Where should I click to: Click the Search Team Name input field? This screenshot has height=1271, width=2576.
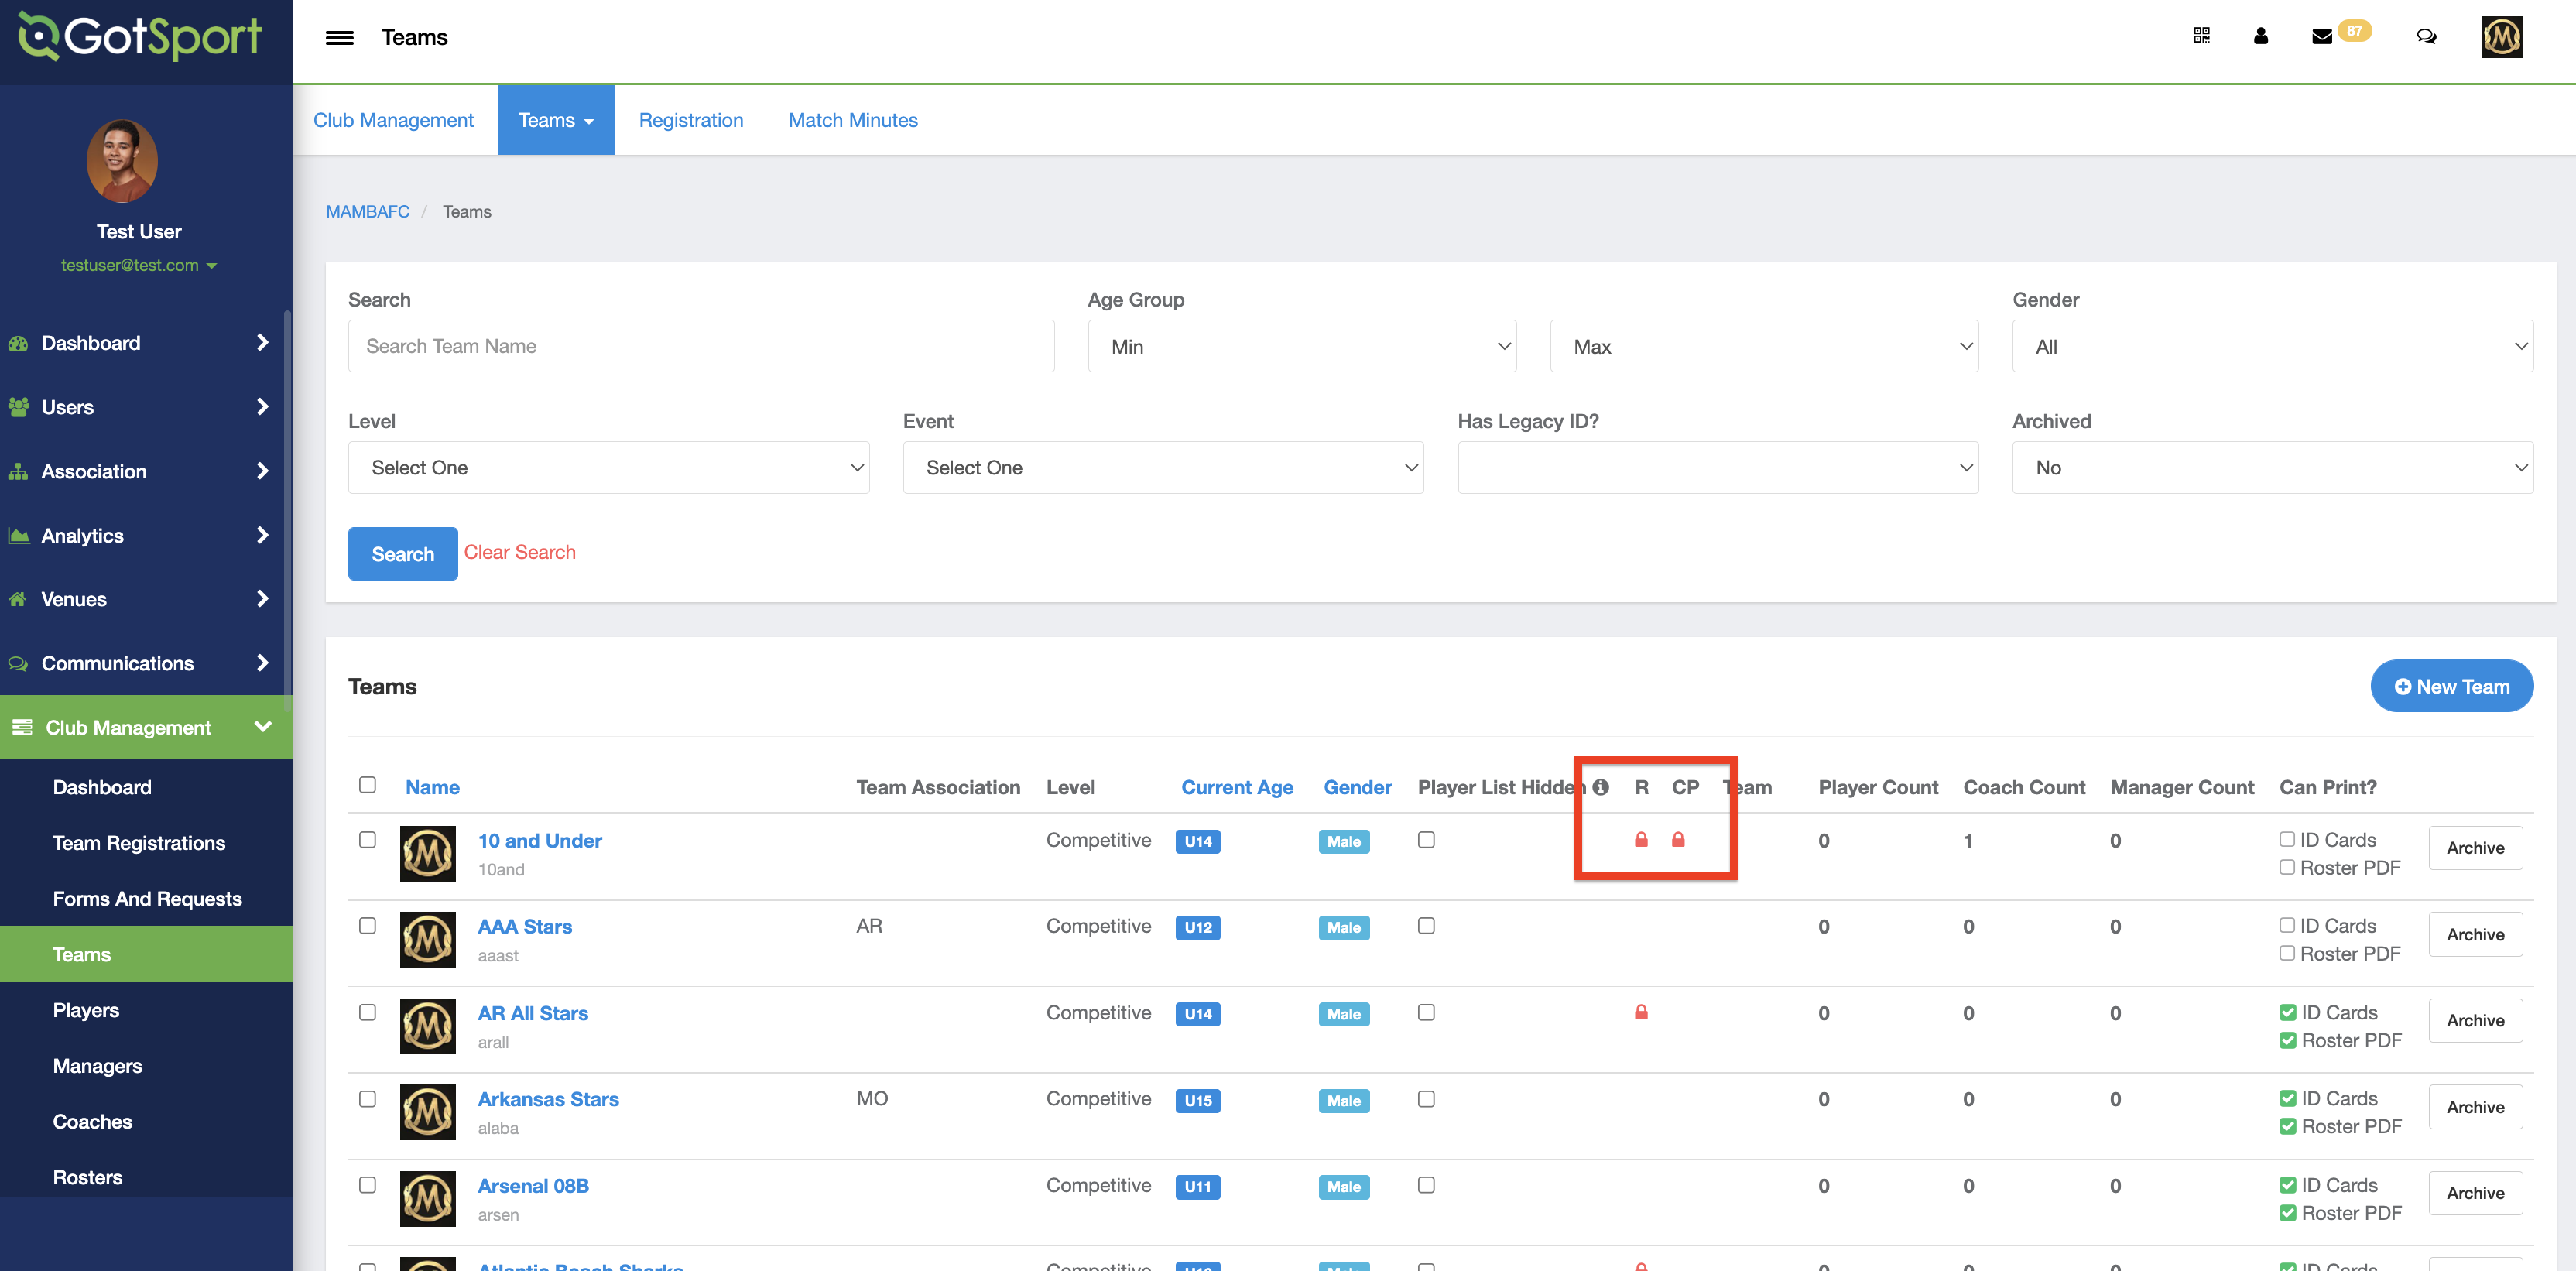tap(701, 346)
